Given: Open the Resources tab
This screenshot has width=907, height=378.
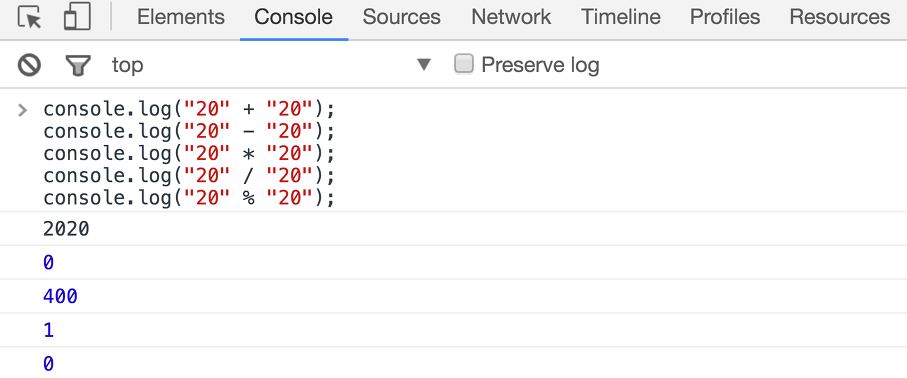Looking at the screenshot, I should (x=839, y=17).
